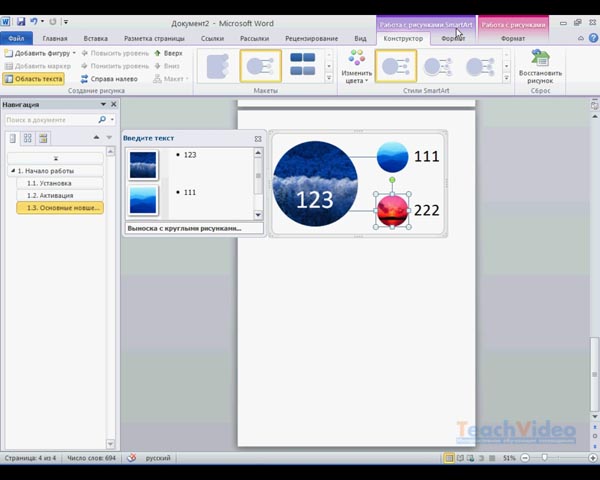Click the spelling check status bar icon
600x480 pixels.
(131, 458)
